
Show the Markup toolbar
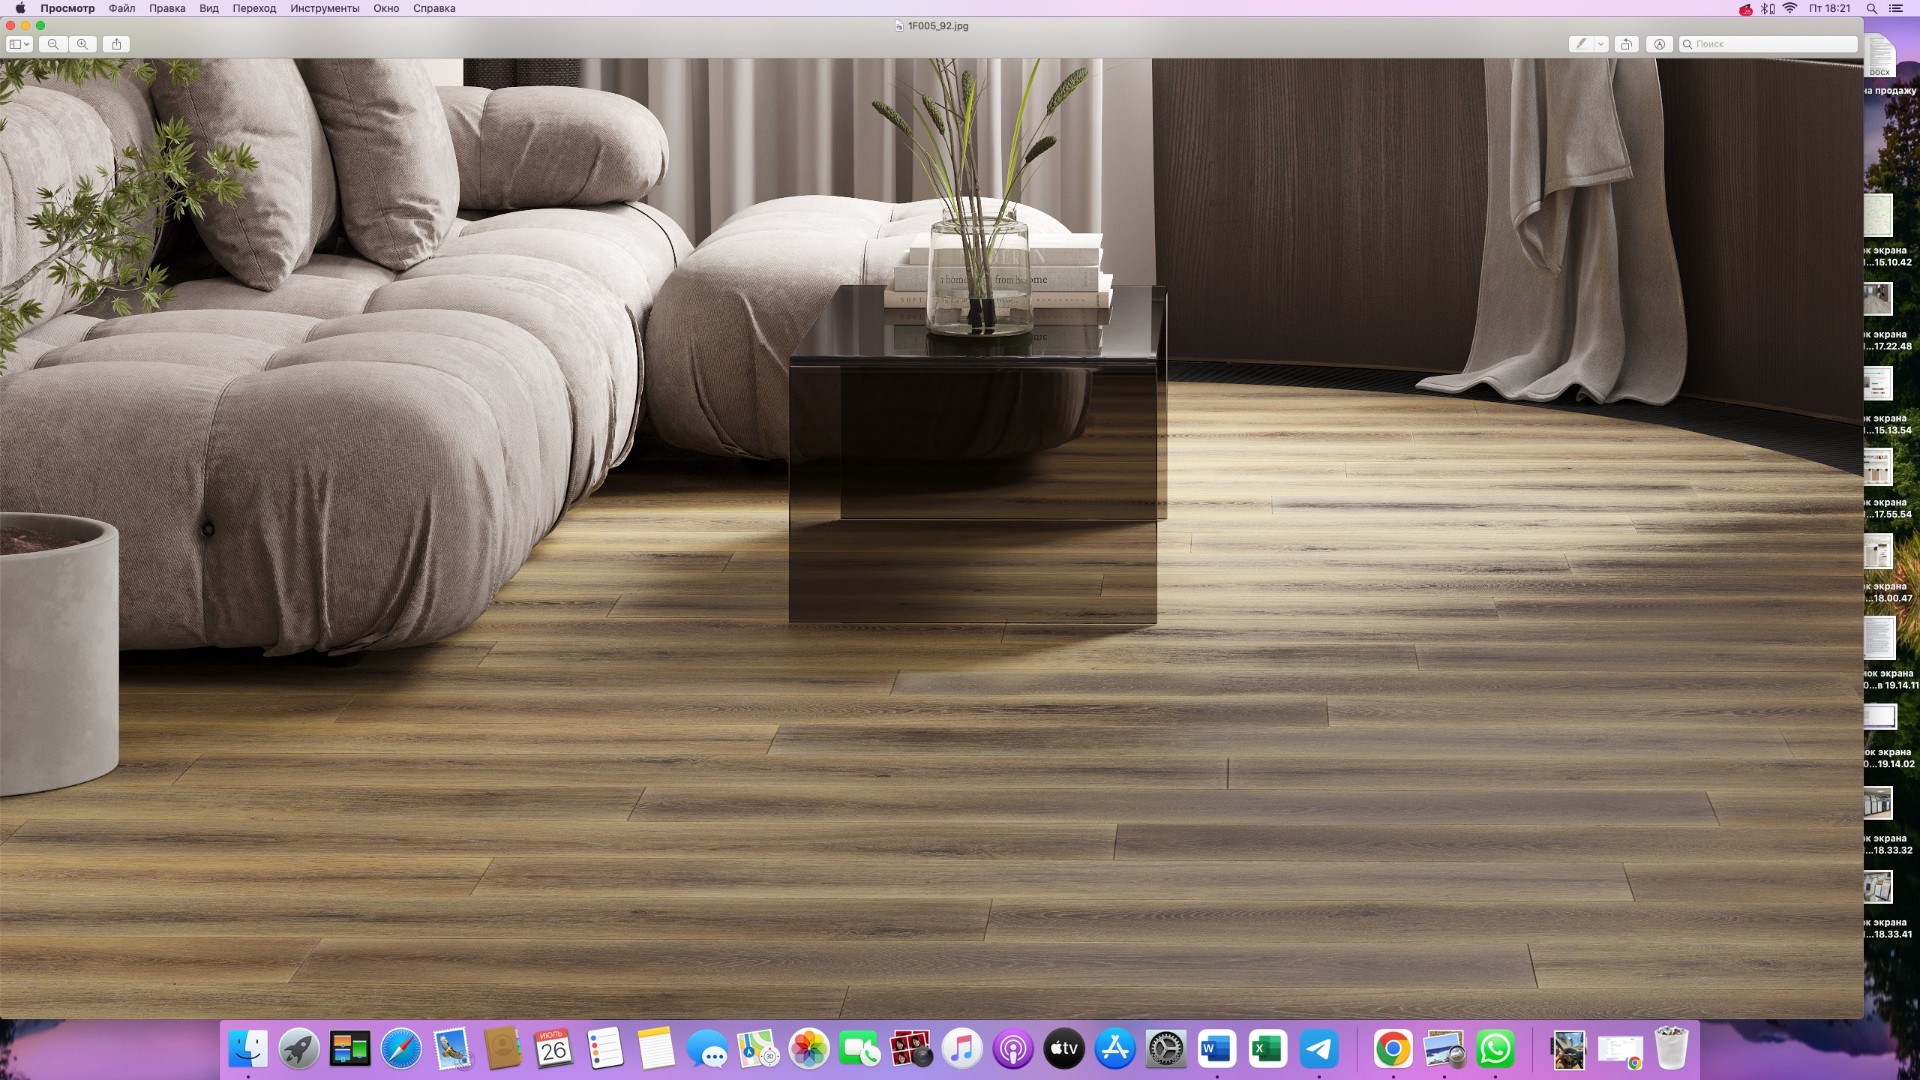click(1660, 44)
